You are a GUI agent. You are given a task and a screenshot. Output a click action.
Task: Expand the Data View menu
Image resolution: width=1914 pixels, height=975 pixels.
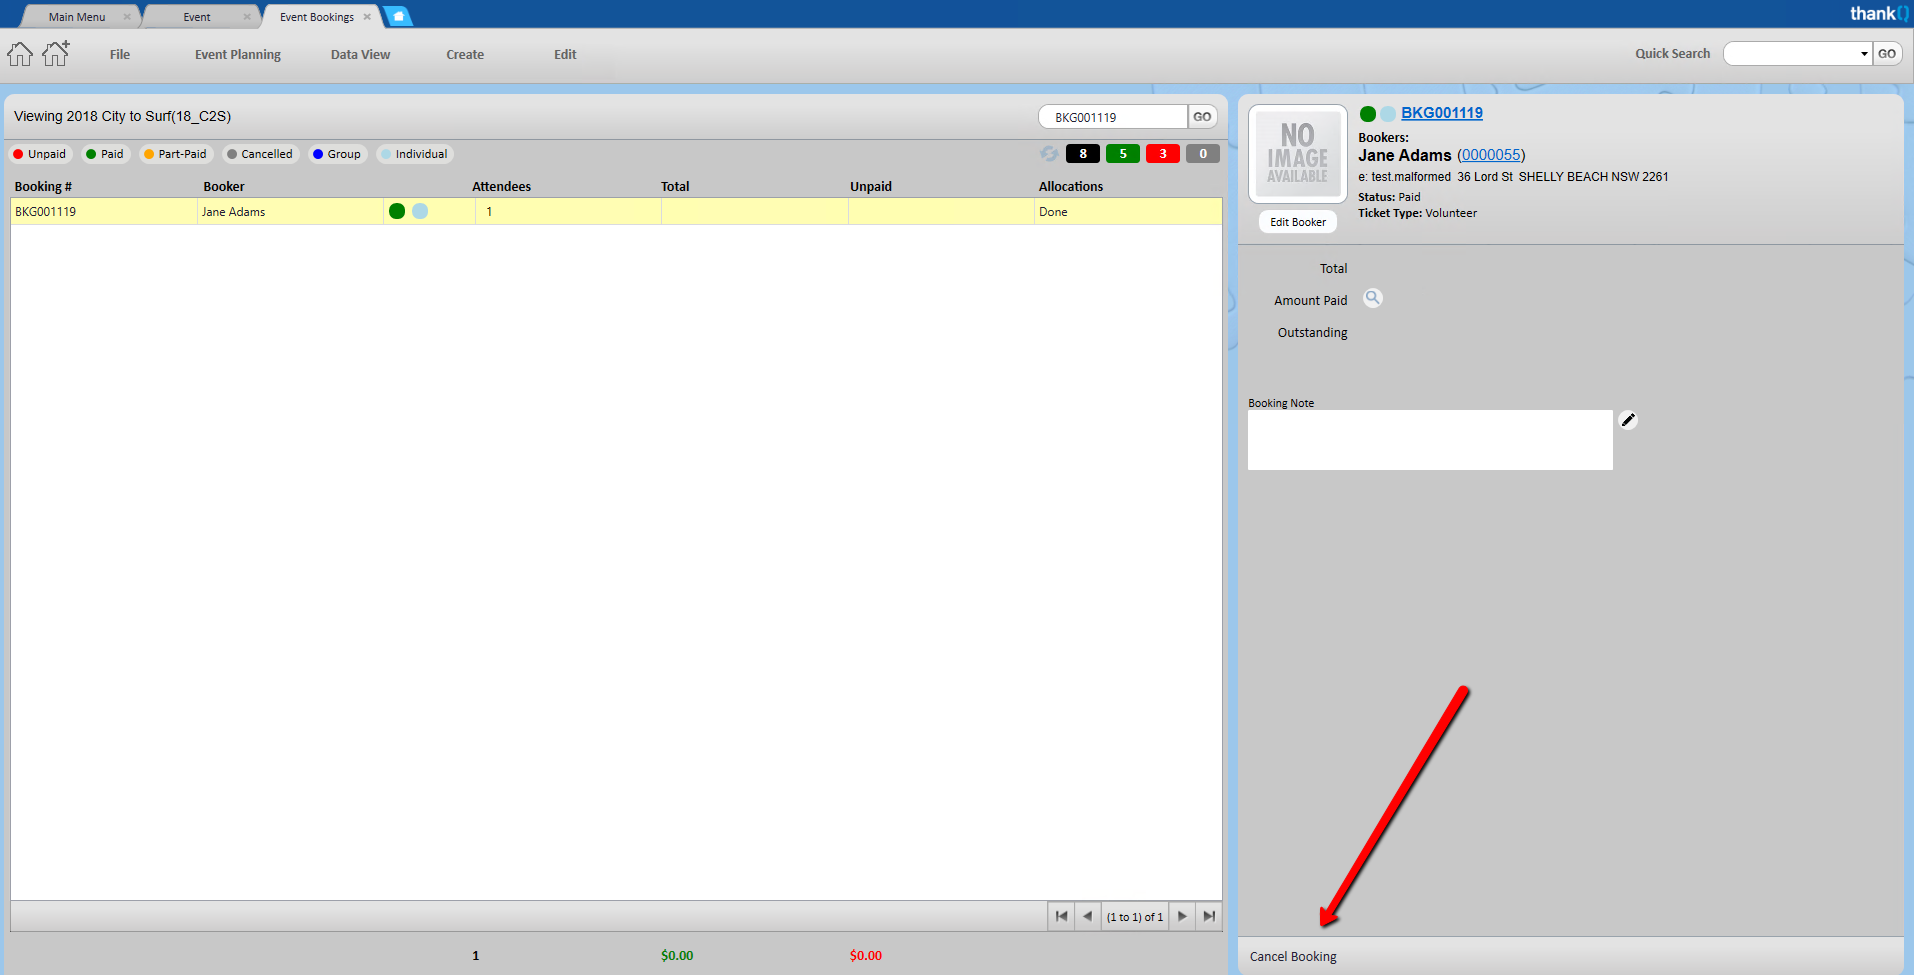point(360,55)
